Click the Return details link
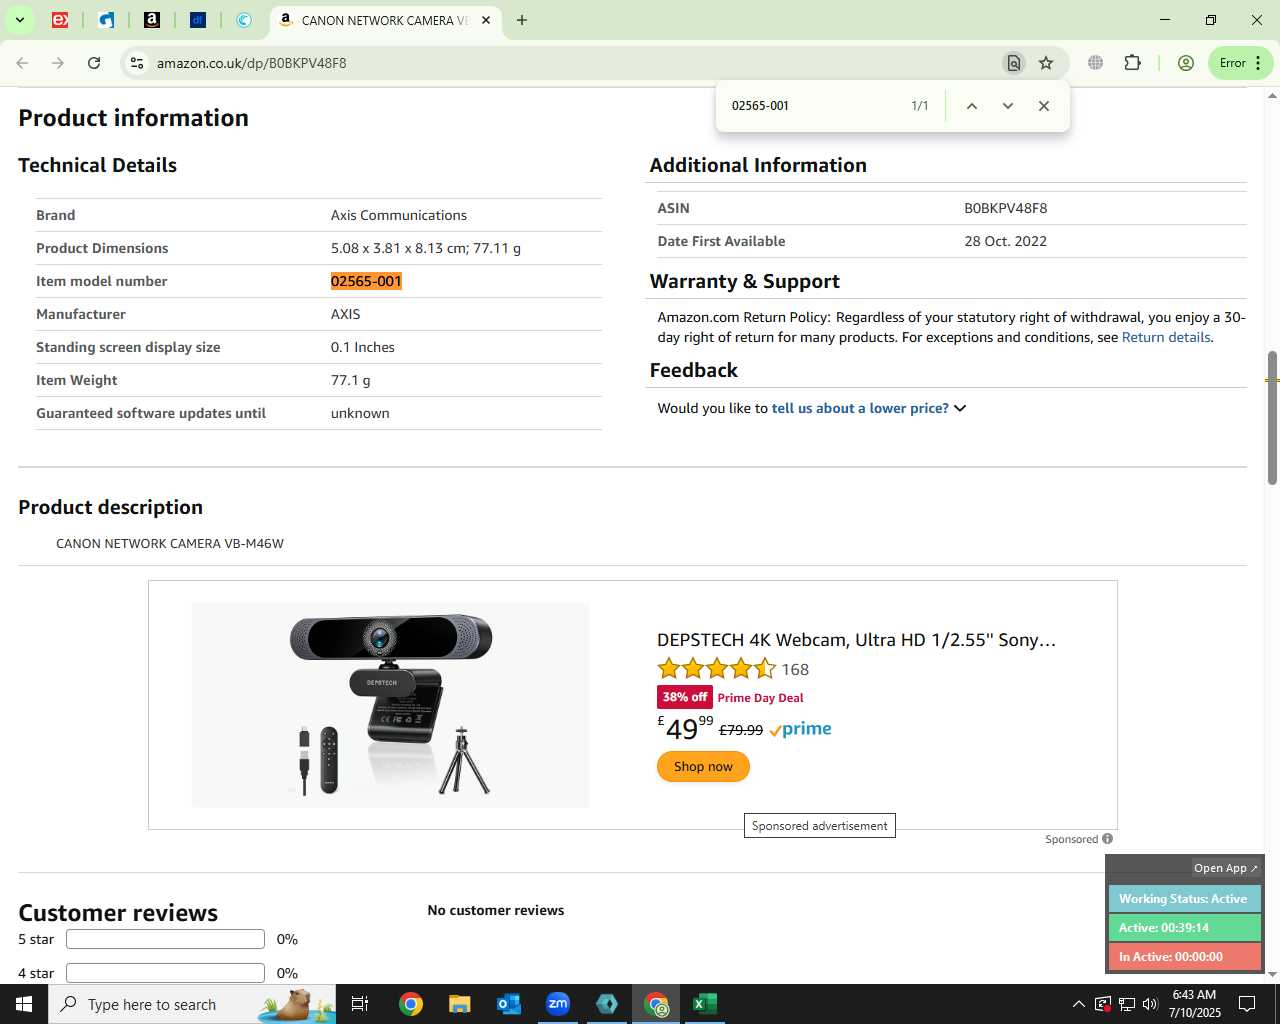Viewport: 1280px width, 1024px height. [x=1166, y=337]
